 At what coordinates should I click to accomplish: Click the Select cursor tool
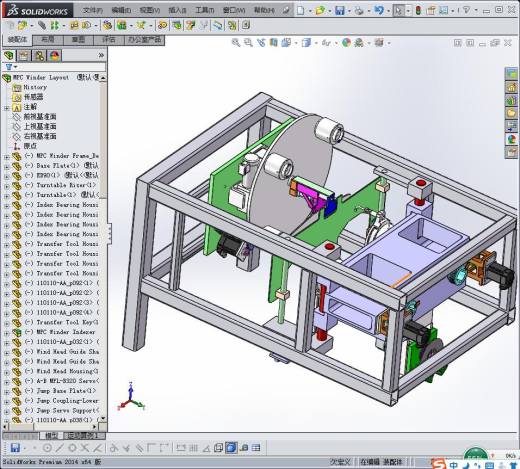click(398, 10)
